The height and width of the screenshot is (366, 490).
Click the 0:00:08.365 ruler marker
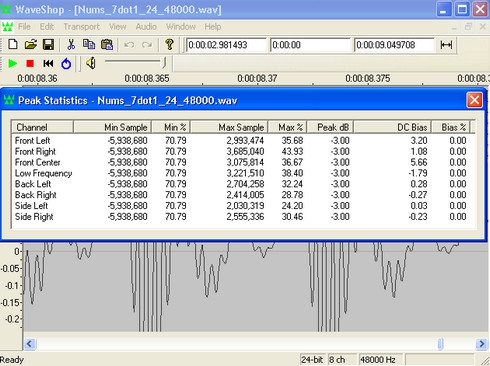pos(147,79)
